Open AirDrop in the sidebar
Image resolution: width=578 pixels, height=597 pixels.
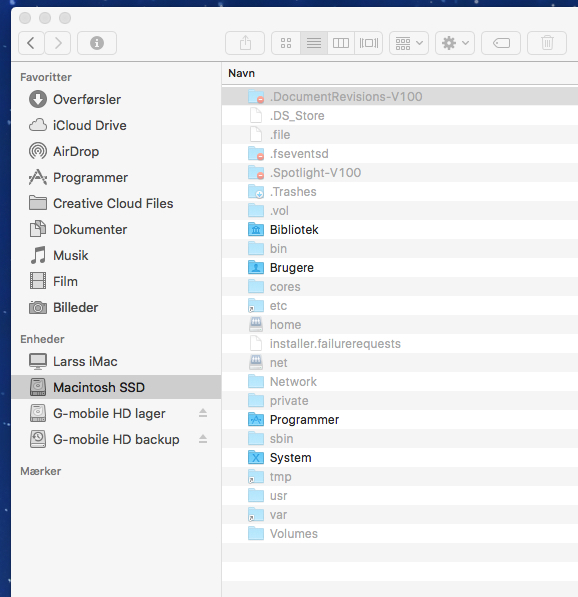(x=76, y=152)
